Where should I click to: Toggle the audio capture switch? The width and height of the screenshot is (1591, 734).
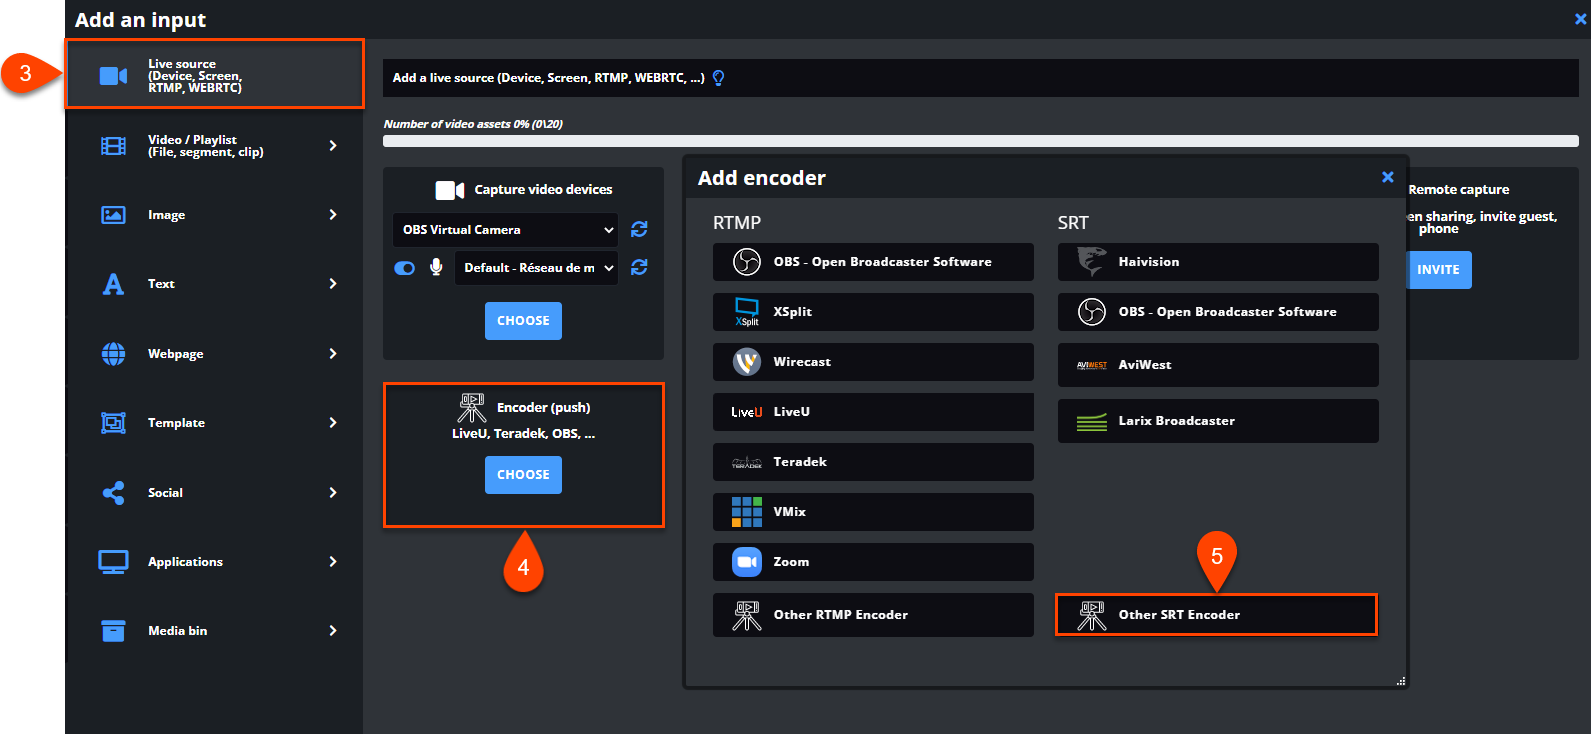(x=405, y=268)
